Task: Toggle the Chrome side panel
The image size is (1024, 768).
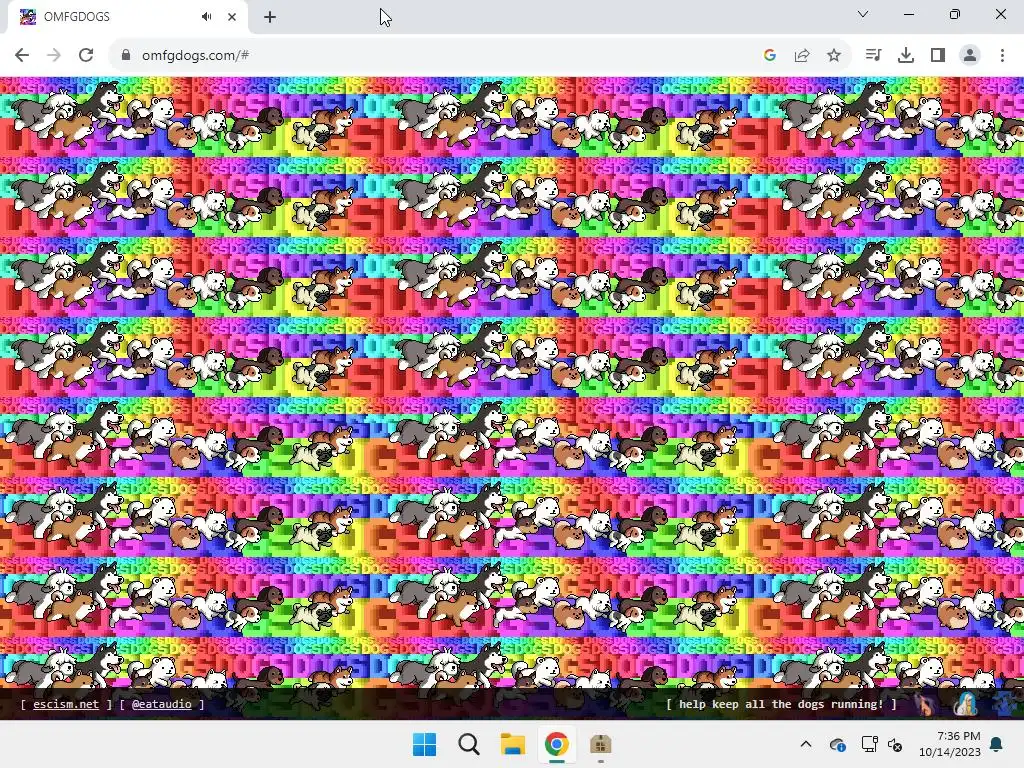Action: click(x=938, y=56)
